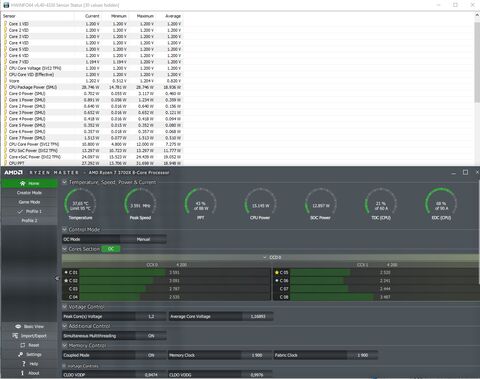The image size is (480, 379).
Task: Open the Game Mode profile
Action: [29, 202]
